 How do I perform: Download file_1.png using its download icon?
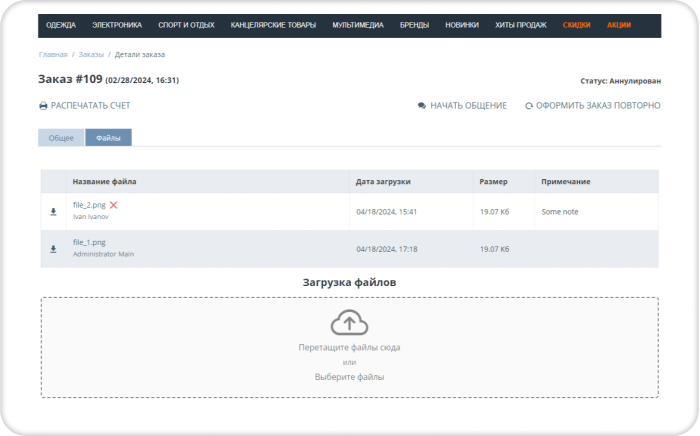[53, 249]
